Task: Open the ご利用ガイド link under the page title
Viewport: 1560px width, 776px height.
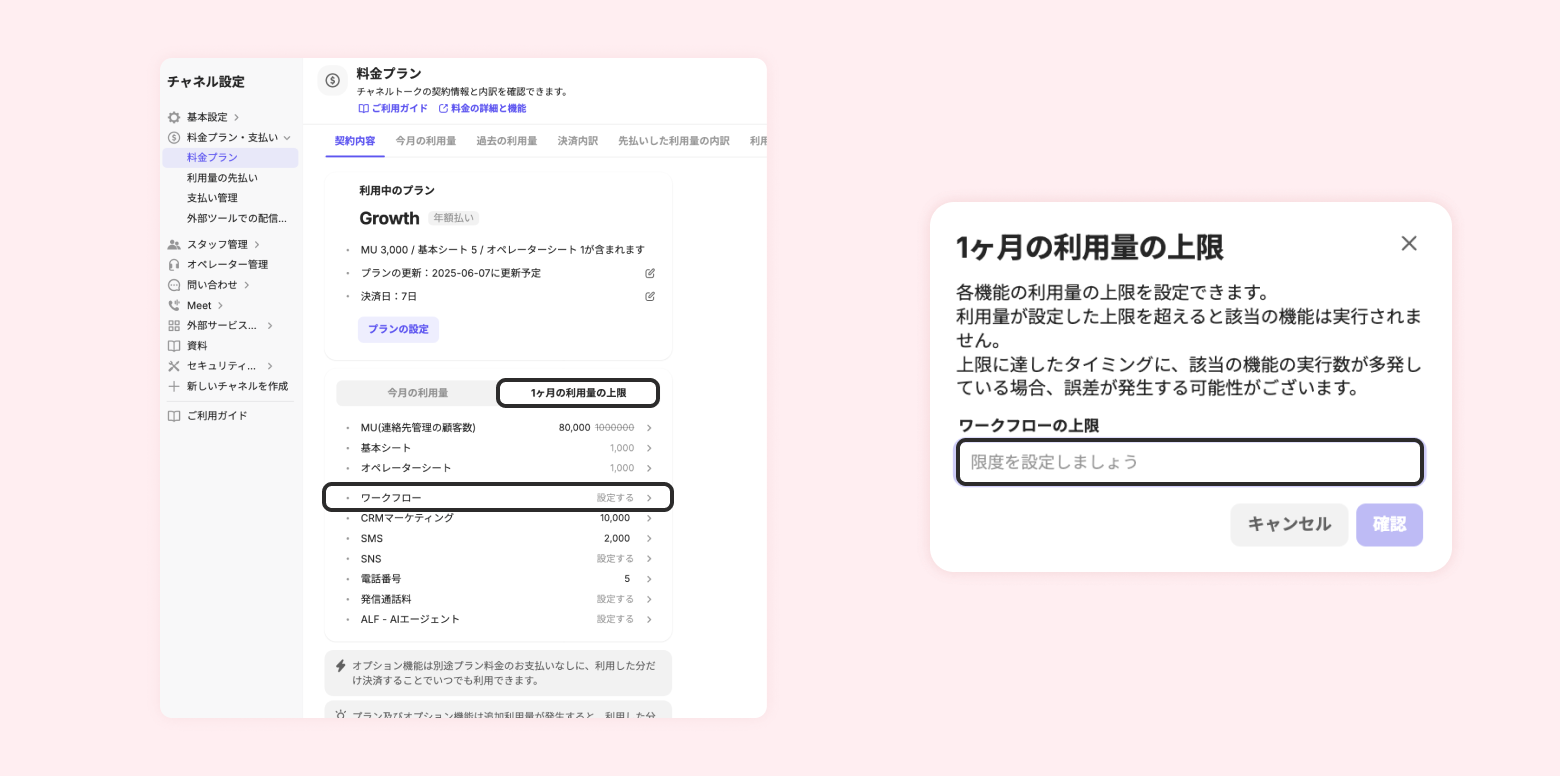Action: pyautogui.click(x=393, y=108)
